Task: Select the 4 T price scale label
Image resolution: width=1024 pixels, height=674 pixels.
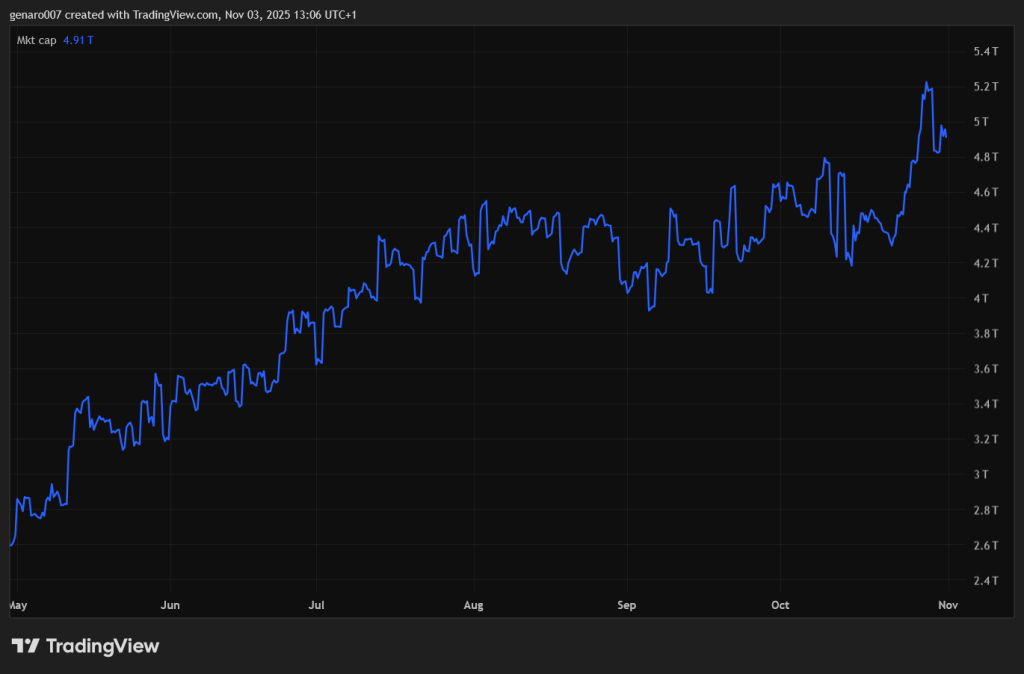Action: pyautogui.click(x=981, y=298)
